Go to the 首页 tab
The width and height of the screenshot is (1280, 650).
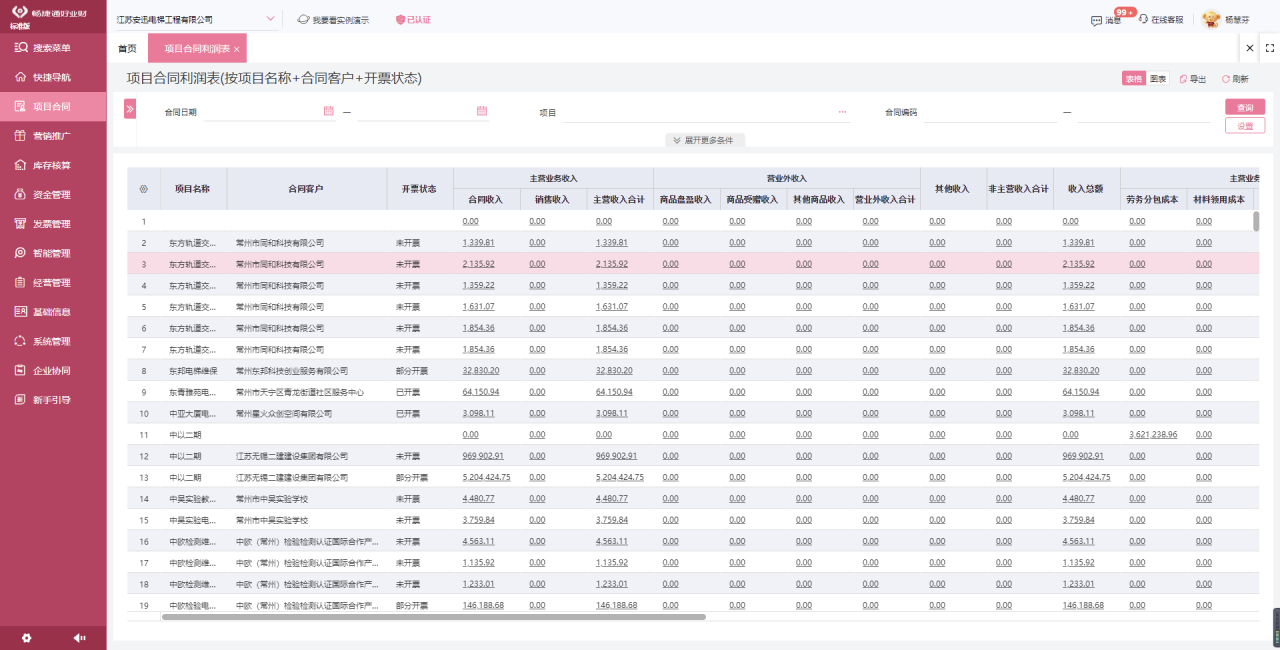127,48
